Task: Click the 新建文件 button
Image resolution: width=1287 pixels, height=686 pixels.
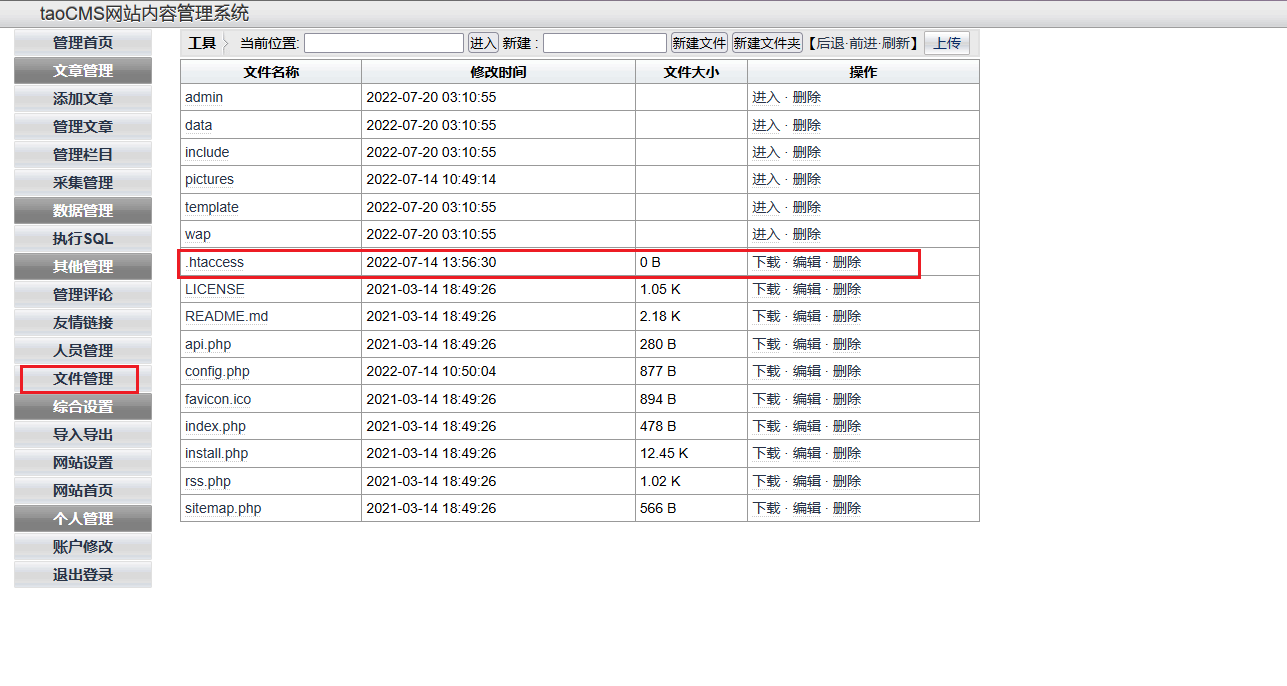Action: coord(699,43)
